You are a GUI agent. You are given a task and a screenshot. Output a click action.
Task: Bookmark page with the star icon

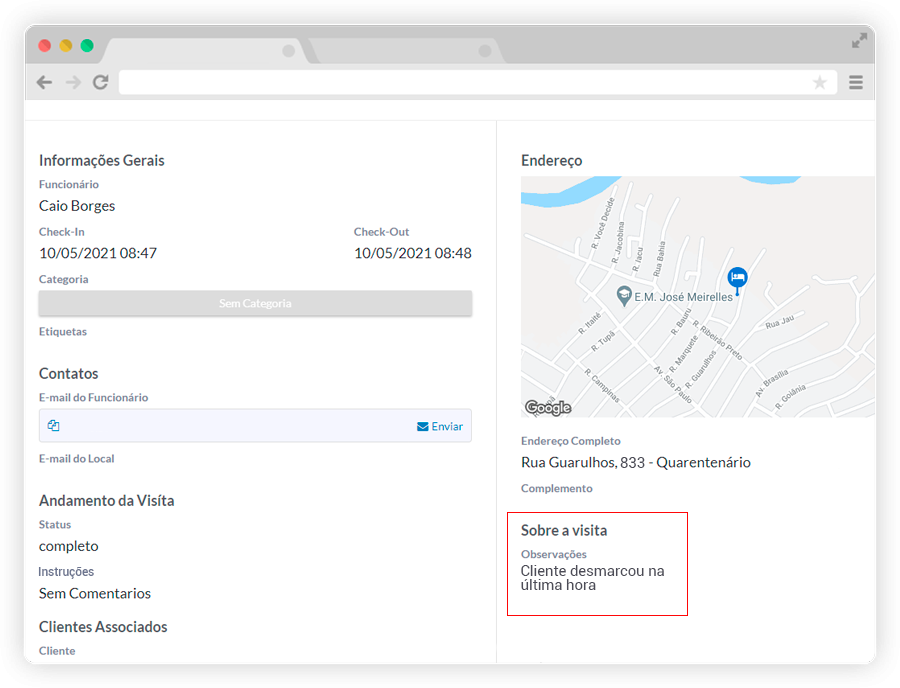tap(820, 83)
